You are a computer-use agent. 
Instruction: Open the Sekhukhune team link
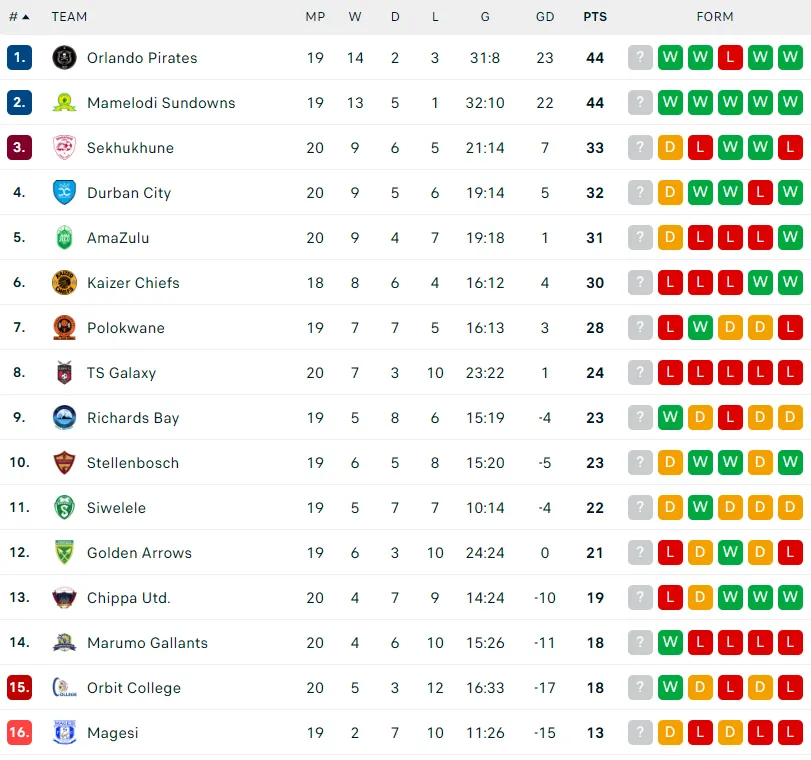[130, 148]
